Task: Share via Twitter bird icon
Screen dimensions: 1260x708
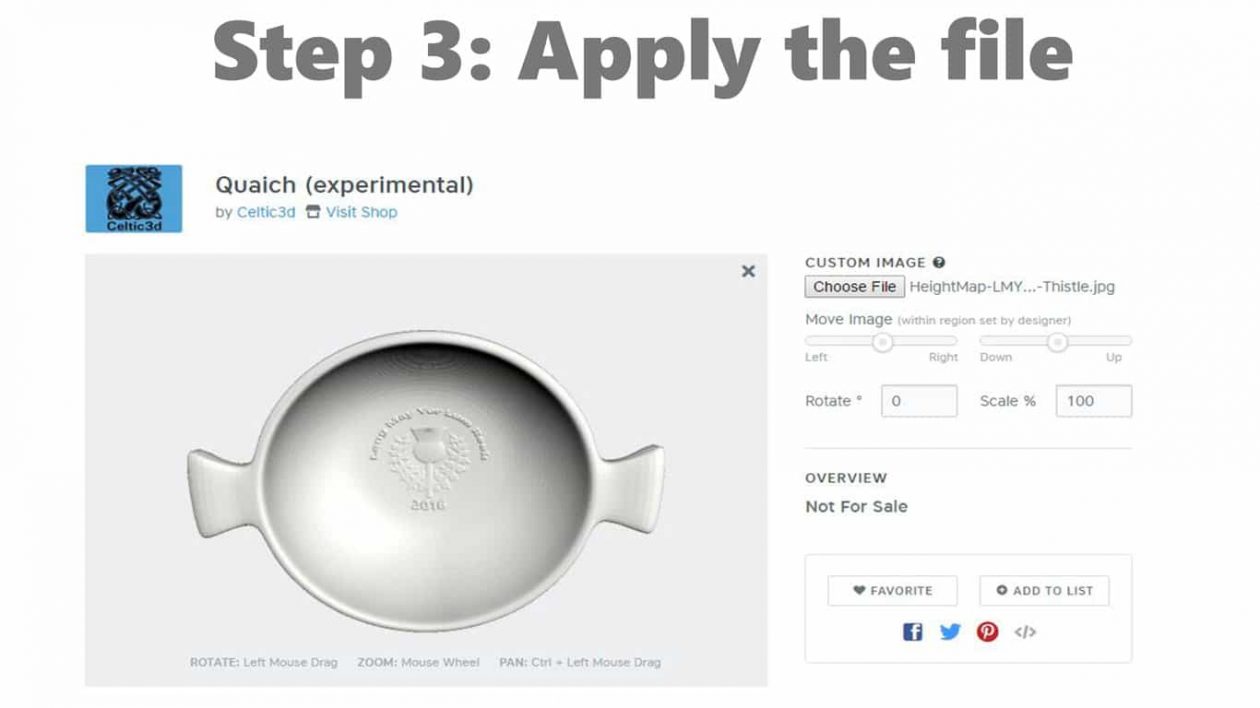Action: pos(950,632)
